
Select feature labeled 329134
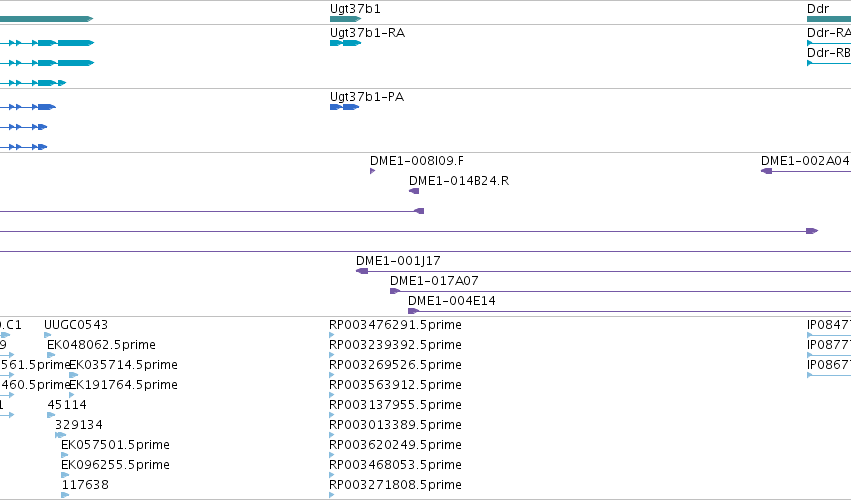point(79,425)
